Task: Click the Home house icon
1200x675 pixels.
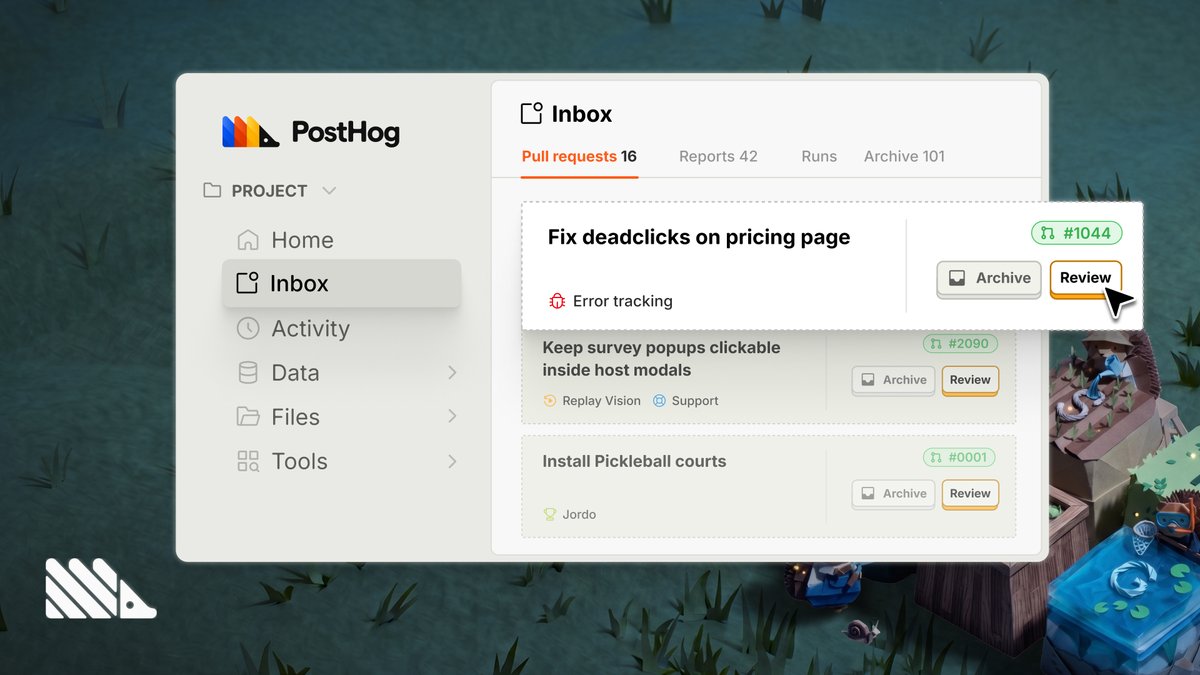Action: click(x=247, y=240)
